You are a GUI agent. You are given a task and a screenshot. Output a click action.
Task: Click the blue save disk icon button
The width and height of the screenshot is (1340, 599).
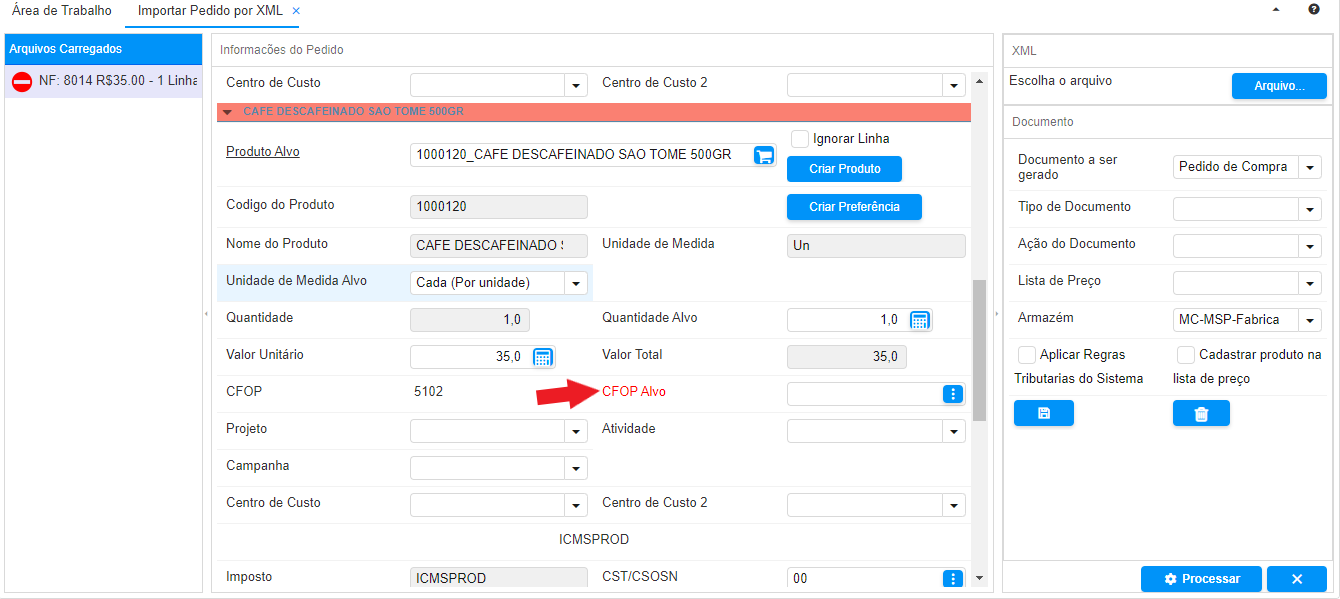coord(1043,413)
